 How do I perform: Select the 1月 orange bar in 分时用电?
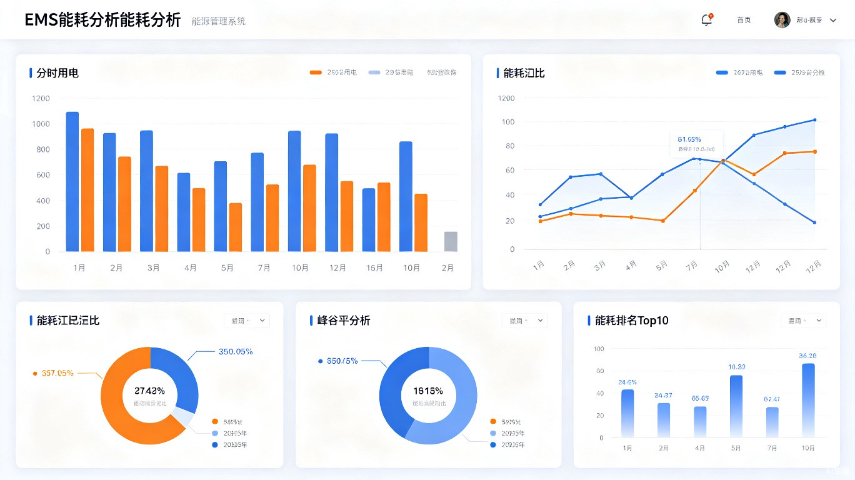point(87,190)
